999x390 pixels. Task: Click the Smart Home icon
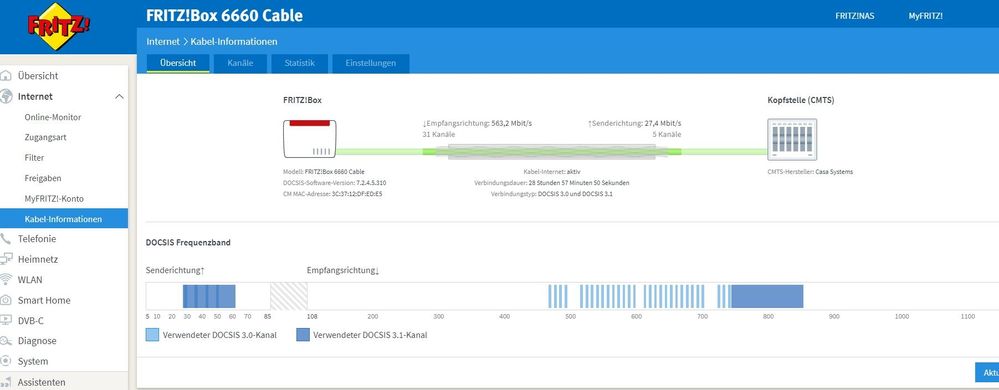coord(6,300)
